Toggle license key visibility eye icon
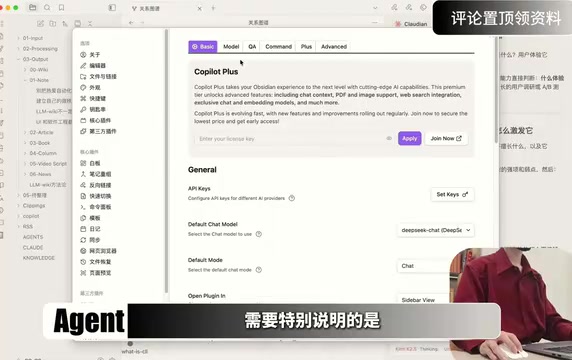The height and width of the screenshot is (360, 572). click(x=389, y=139)
